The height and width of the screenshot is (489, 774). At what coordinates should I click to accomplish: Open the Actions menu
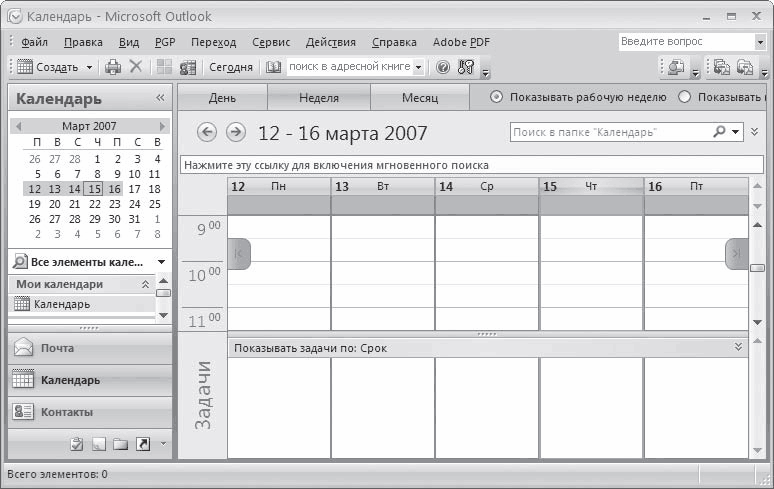point(330,42)
